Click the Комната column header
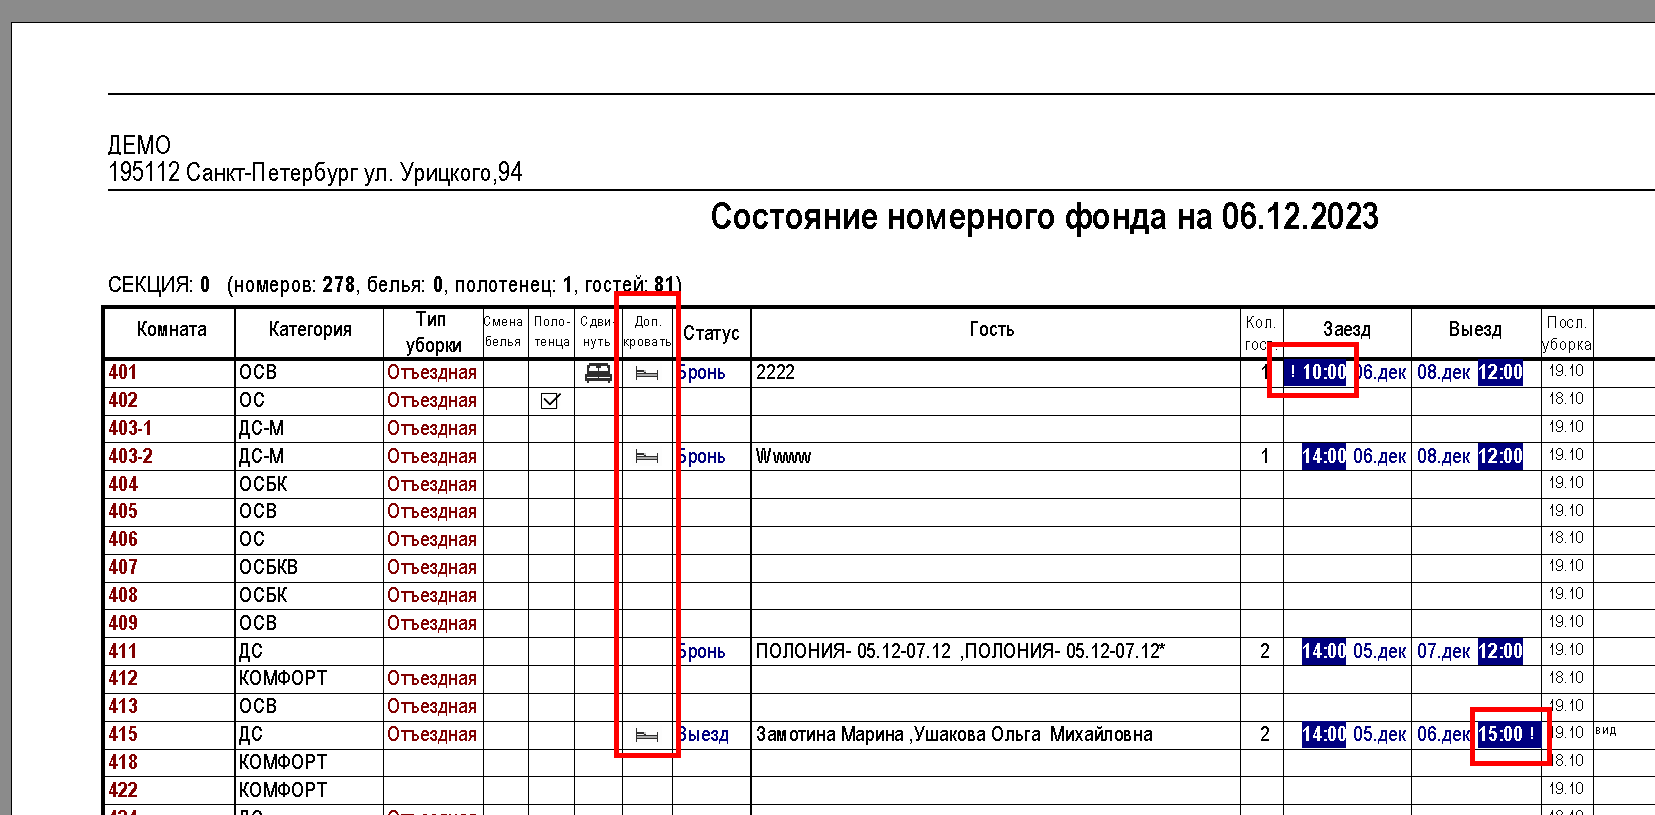Screen dimensions: 1655x815 171,330
